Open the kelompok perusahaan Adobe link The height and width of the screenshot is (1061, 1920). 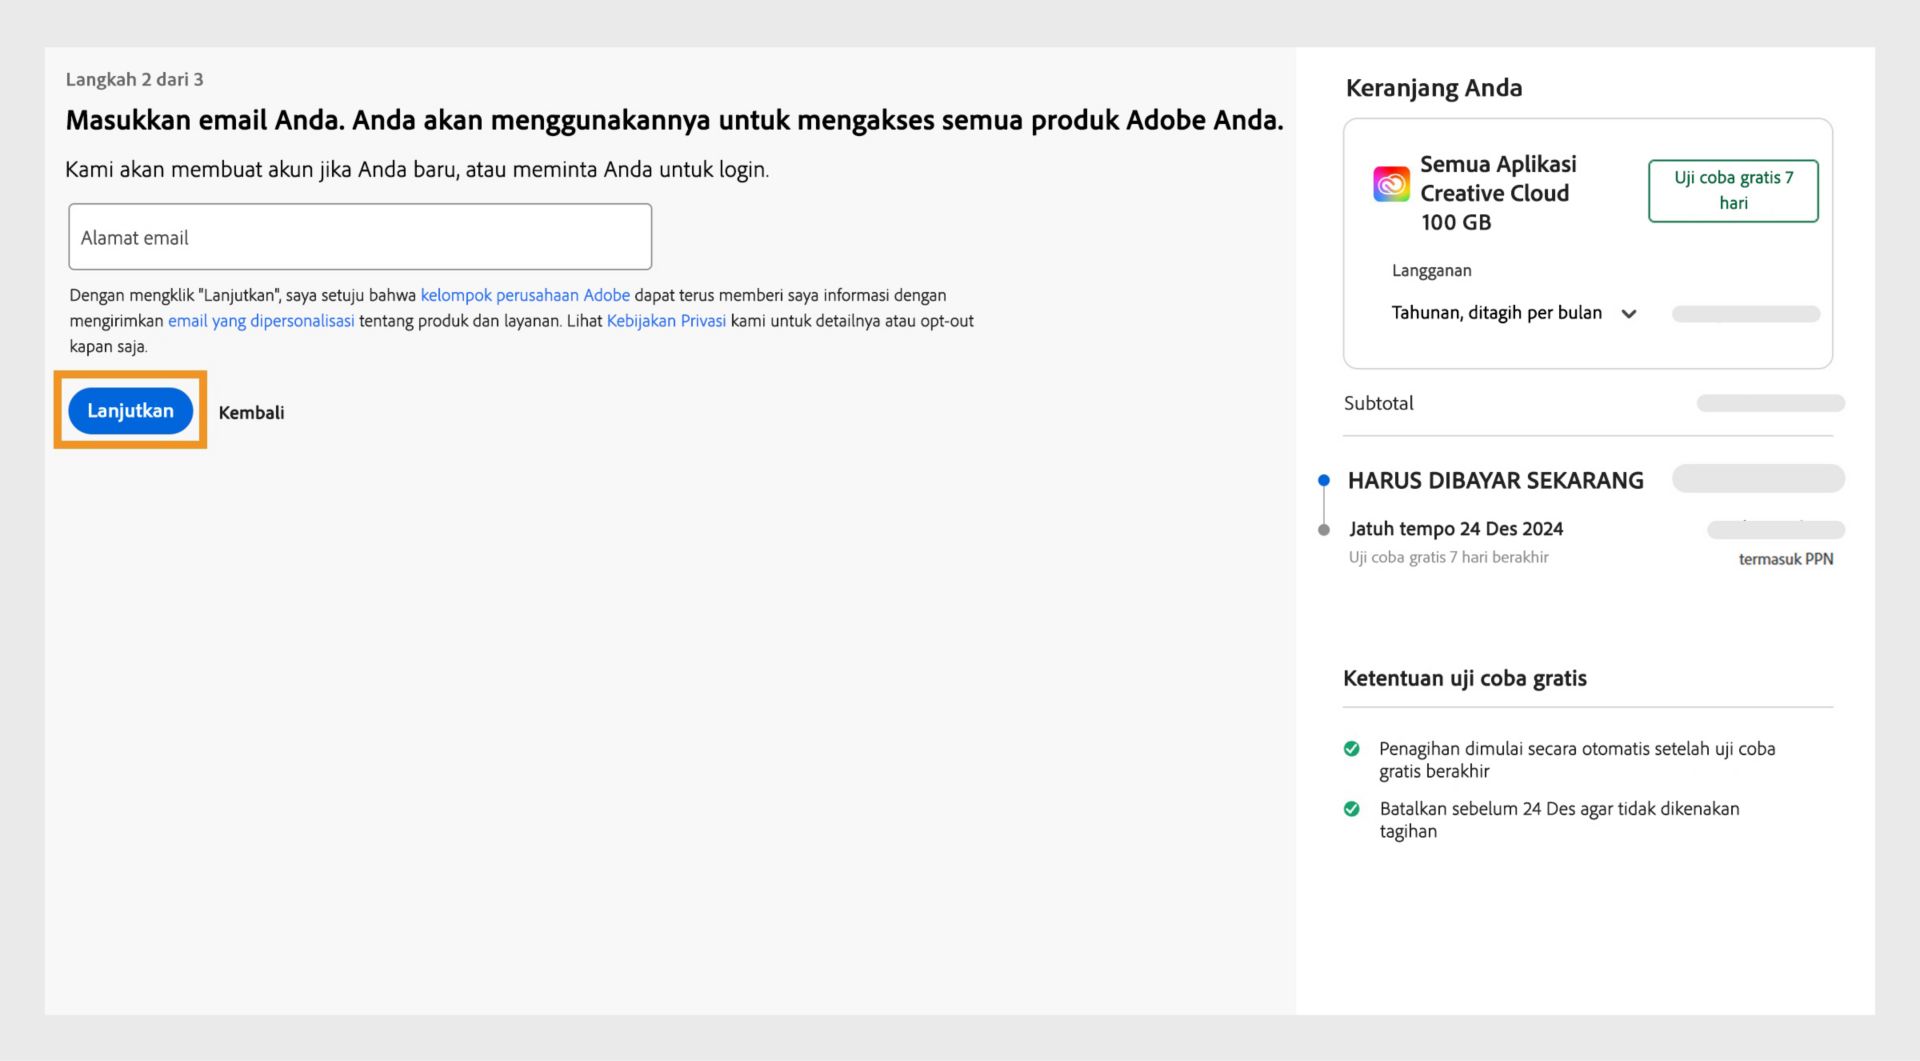tap(525, 295)
